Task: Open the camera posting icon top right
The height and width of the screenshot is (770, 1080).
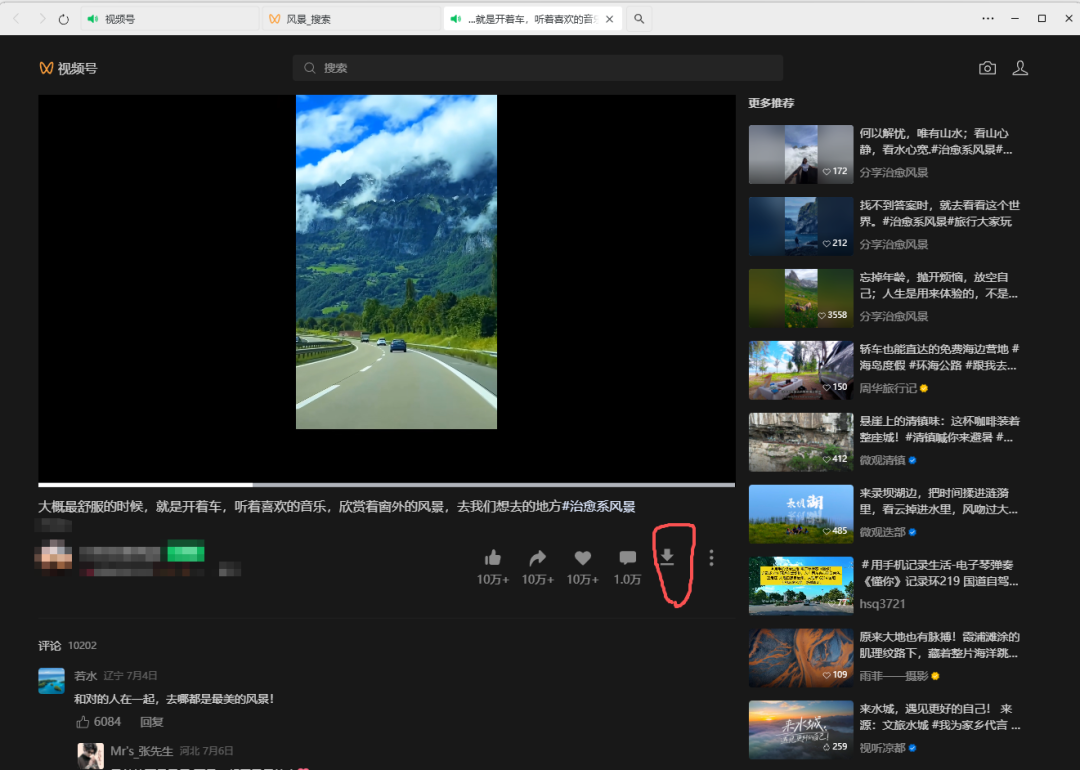Action: pos(987,67)
